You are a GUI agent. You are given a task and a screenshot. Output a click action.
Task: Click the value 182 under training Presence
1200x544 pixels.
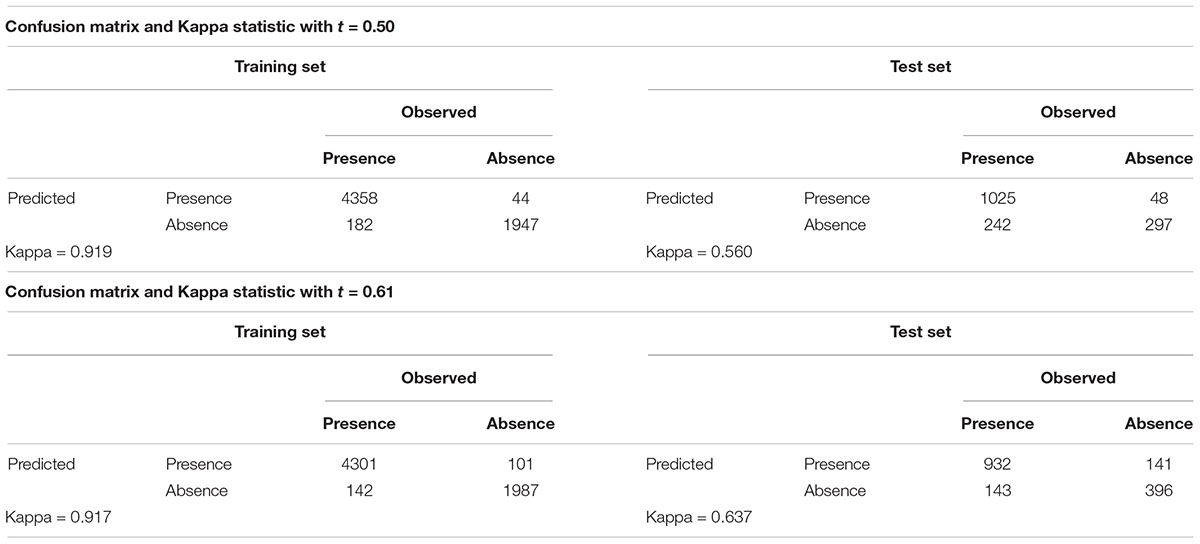(359, 225)
